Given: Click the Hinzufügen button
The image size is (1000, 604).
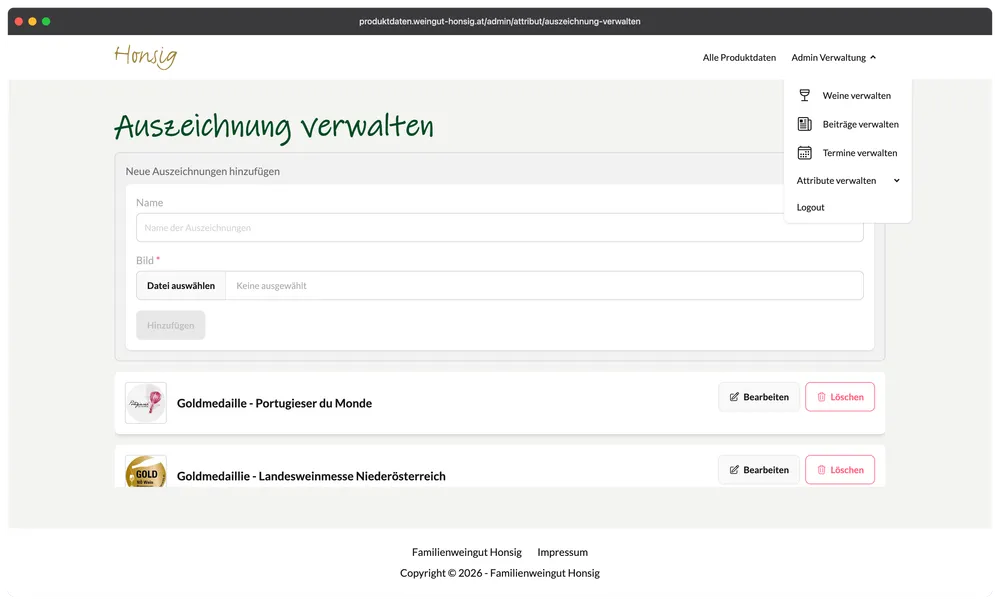Looking at the screenshot, I should [x=170, y=325].
